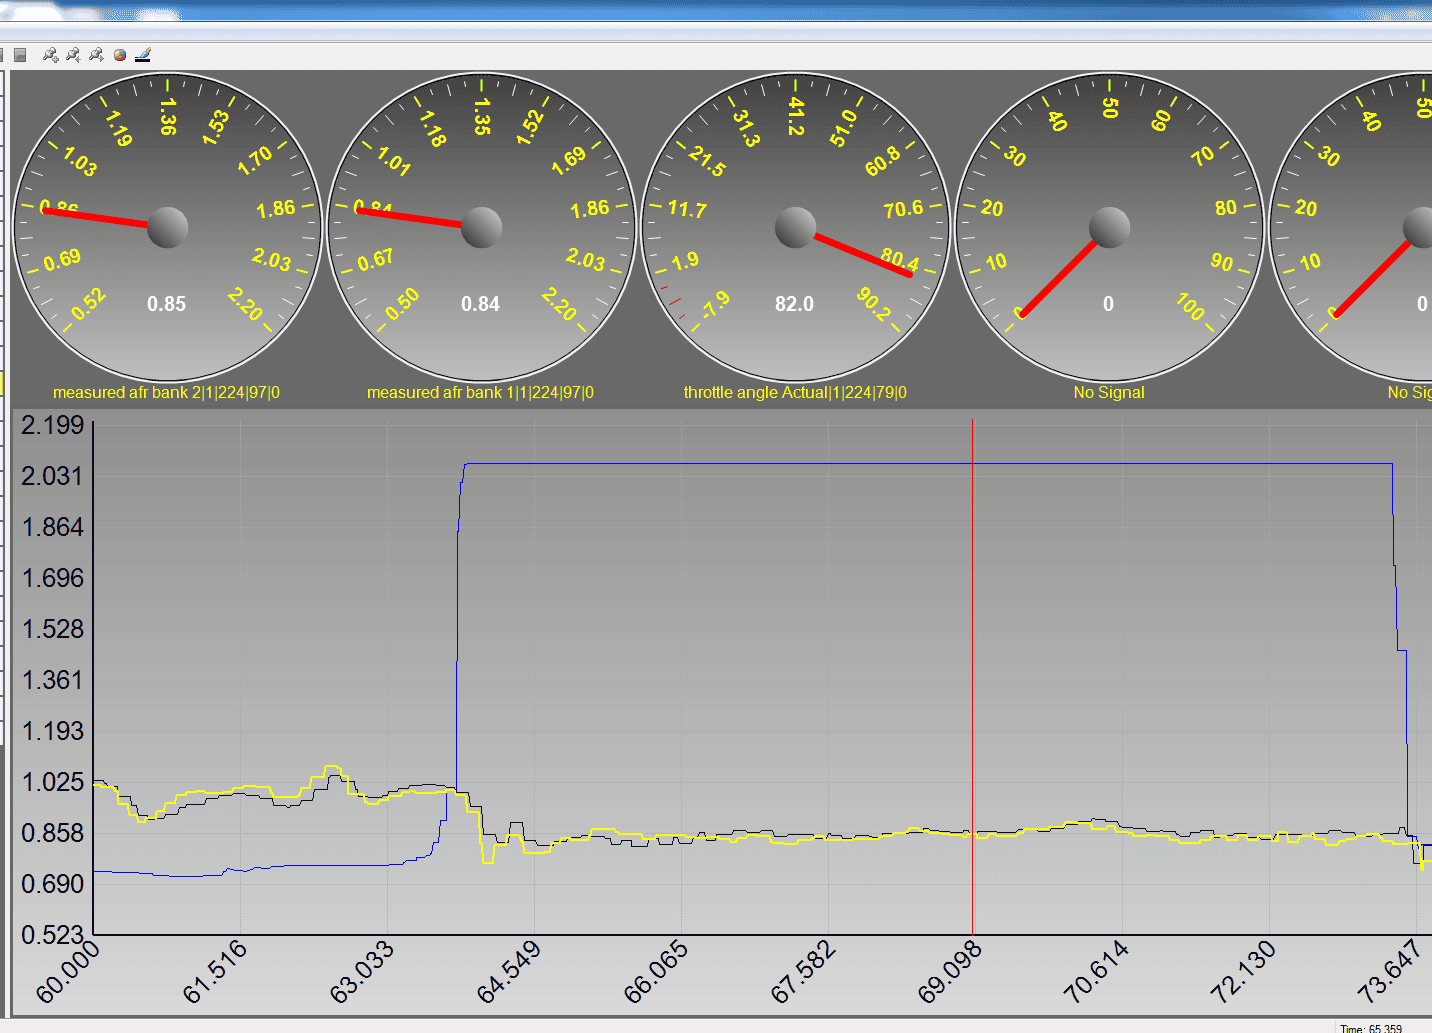This screenshot has height=1033, width=1432.
Task: Click the first No Signal gauge
Action: pos(1109,227)
